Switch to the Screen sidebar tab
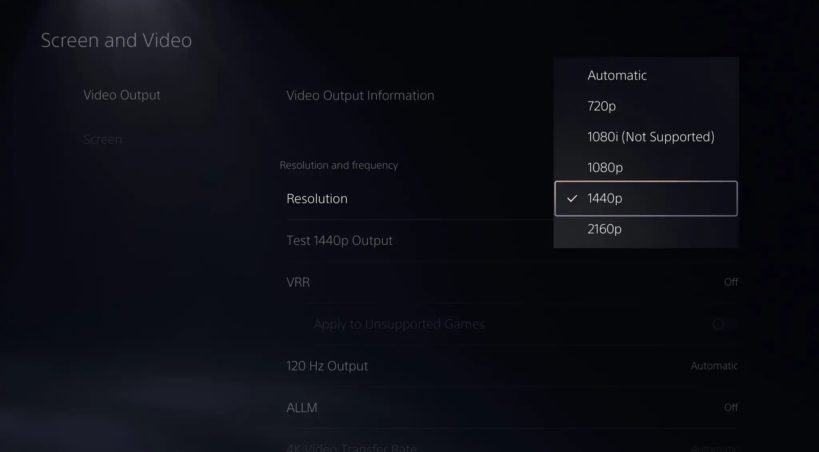This screenshot has height=452, width=819. point(103,139)
